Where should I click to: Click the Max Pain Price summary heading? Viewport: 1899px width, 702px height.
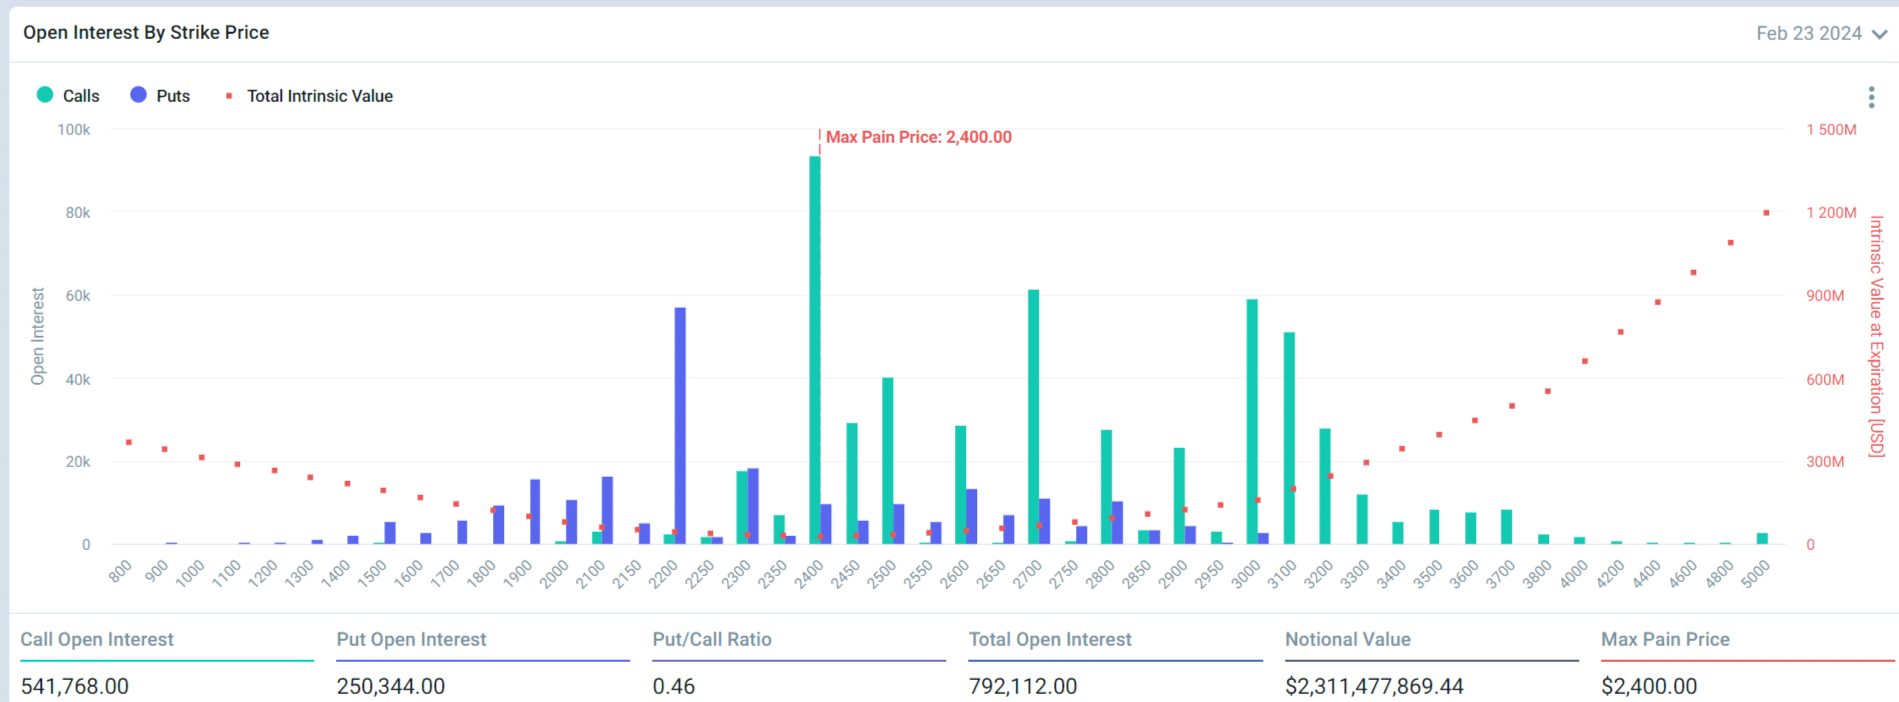pos(1665,639)
